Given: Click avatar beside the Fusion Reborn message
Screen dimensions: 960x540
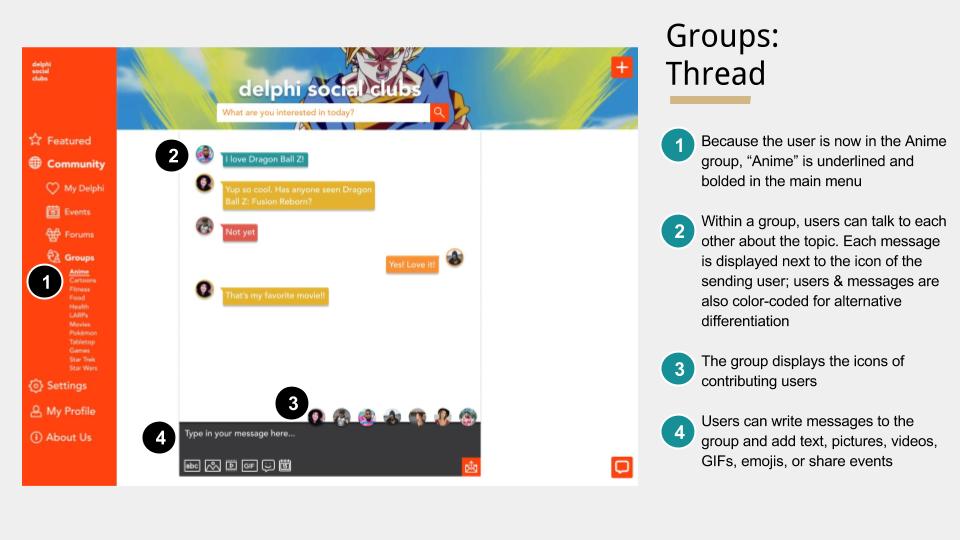Looking at the screenshot, I should tap(204, 182).
